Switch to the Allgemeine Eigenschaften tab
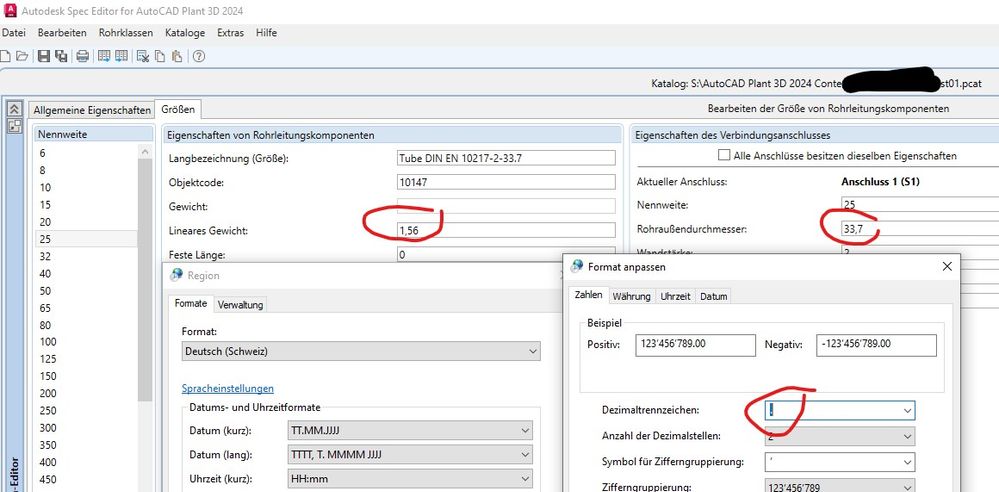The width and height of the screenshot is (999, 492). tap(92, 110)
